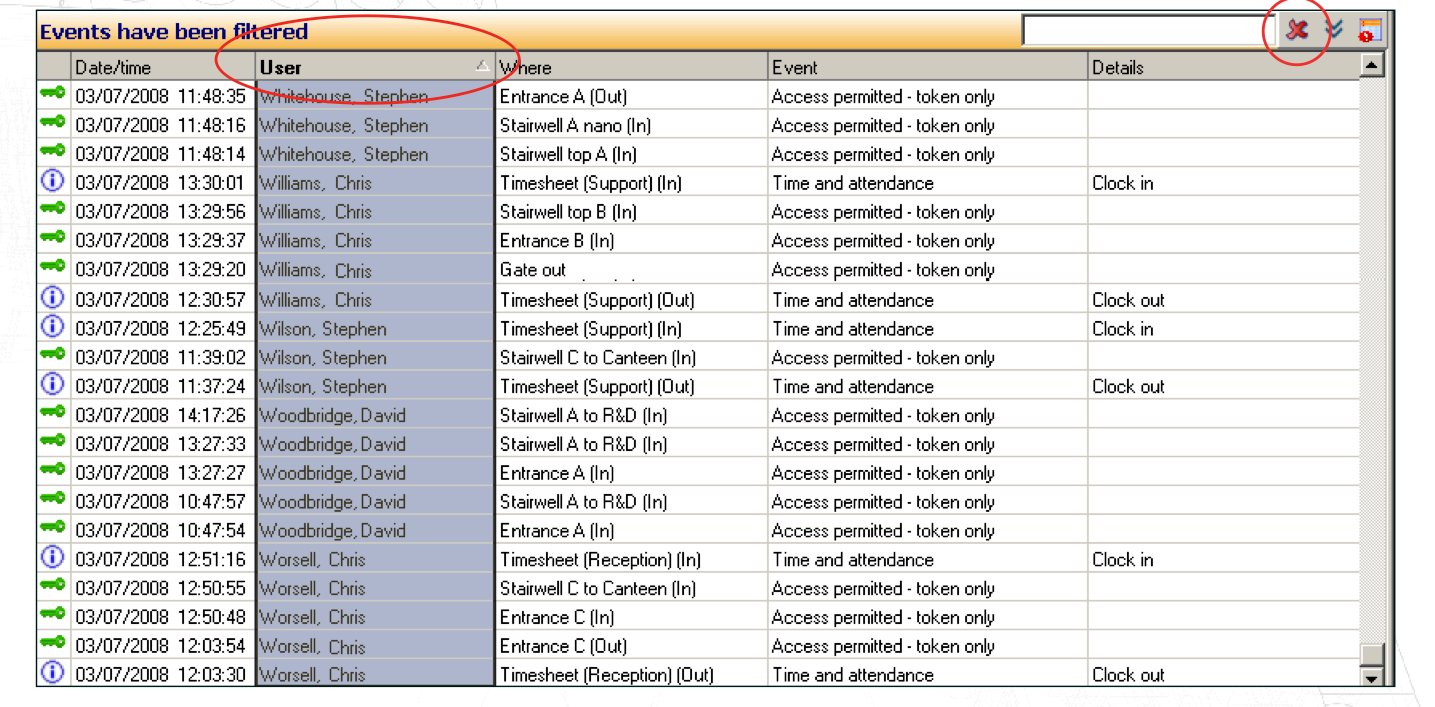Click the blue double-chevron filter icon

point(1332,29)
